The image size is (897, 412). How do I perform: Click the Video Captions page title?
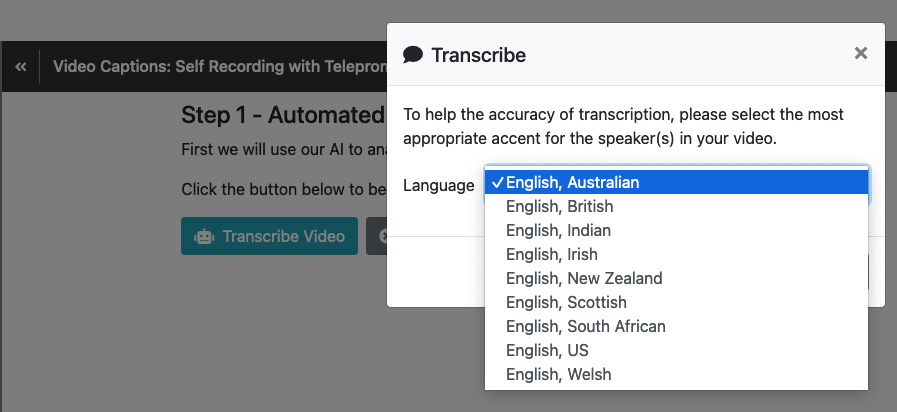[220, 66]
